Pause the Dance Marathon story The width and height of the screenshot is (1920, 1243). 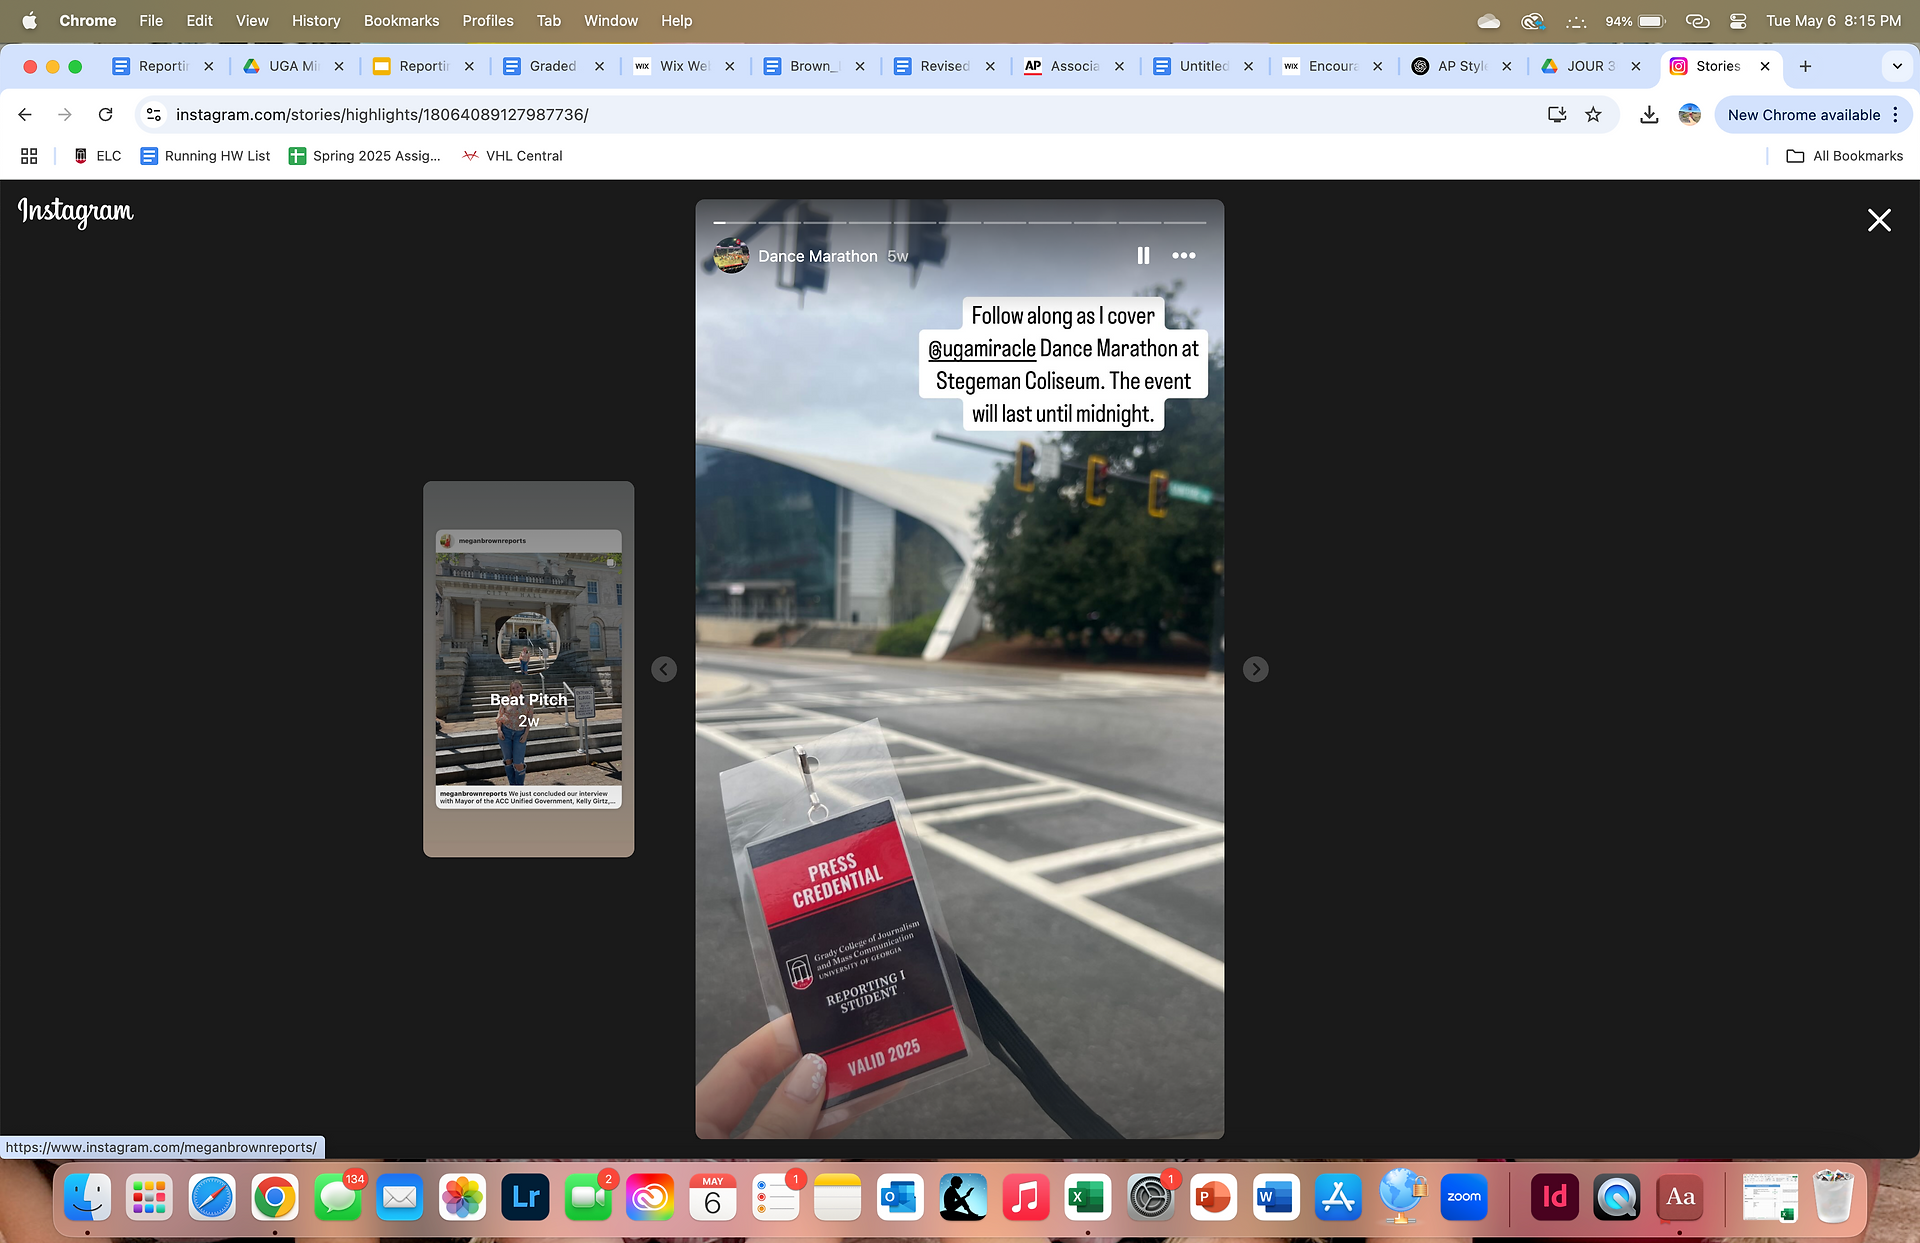[1143, 256]
